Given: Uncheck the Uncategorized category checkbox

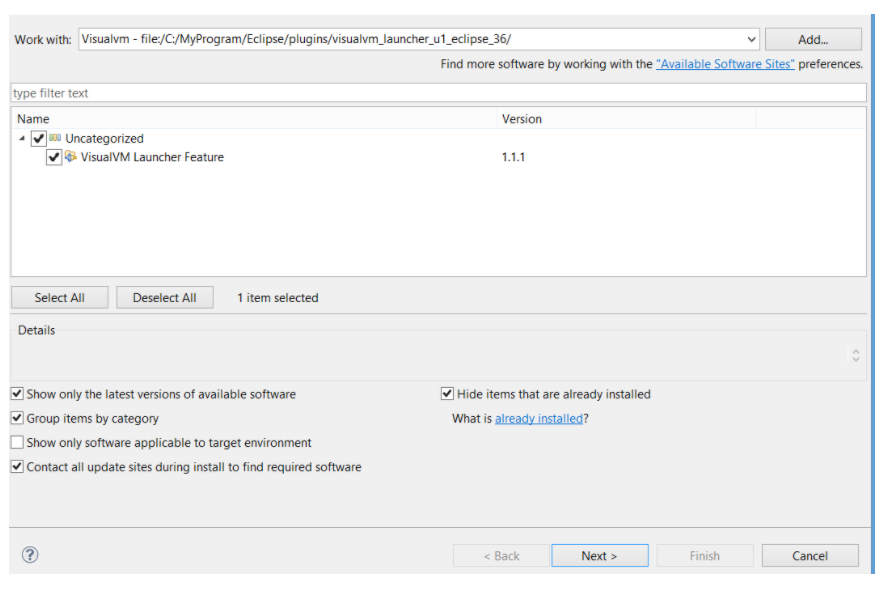Looking at the screenshot, I should [x=39, y=139].
